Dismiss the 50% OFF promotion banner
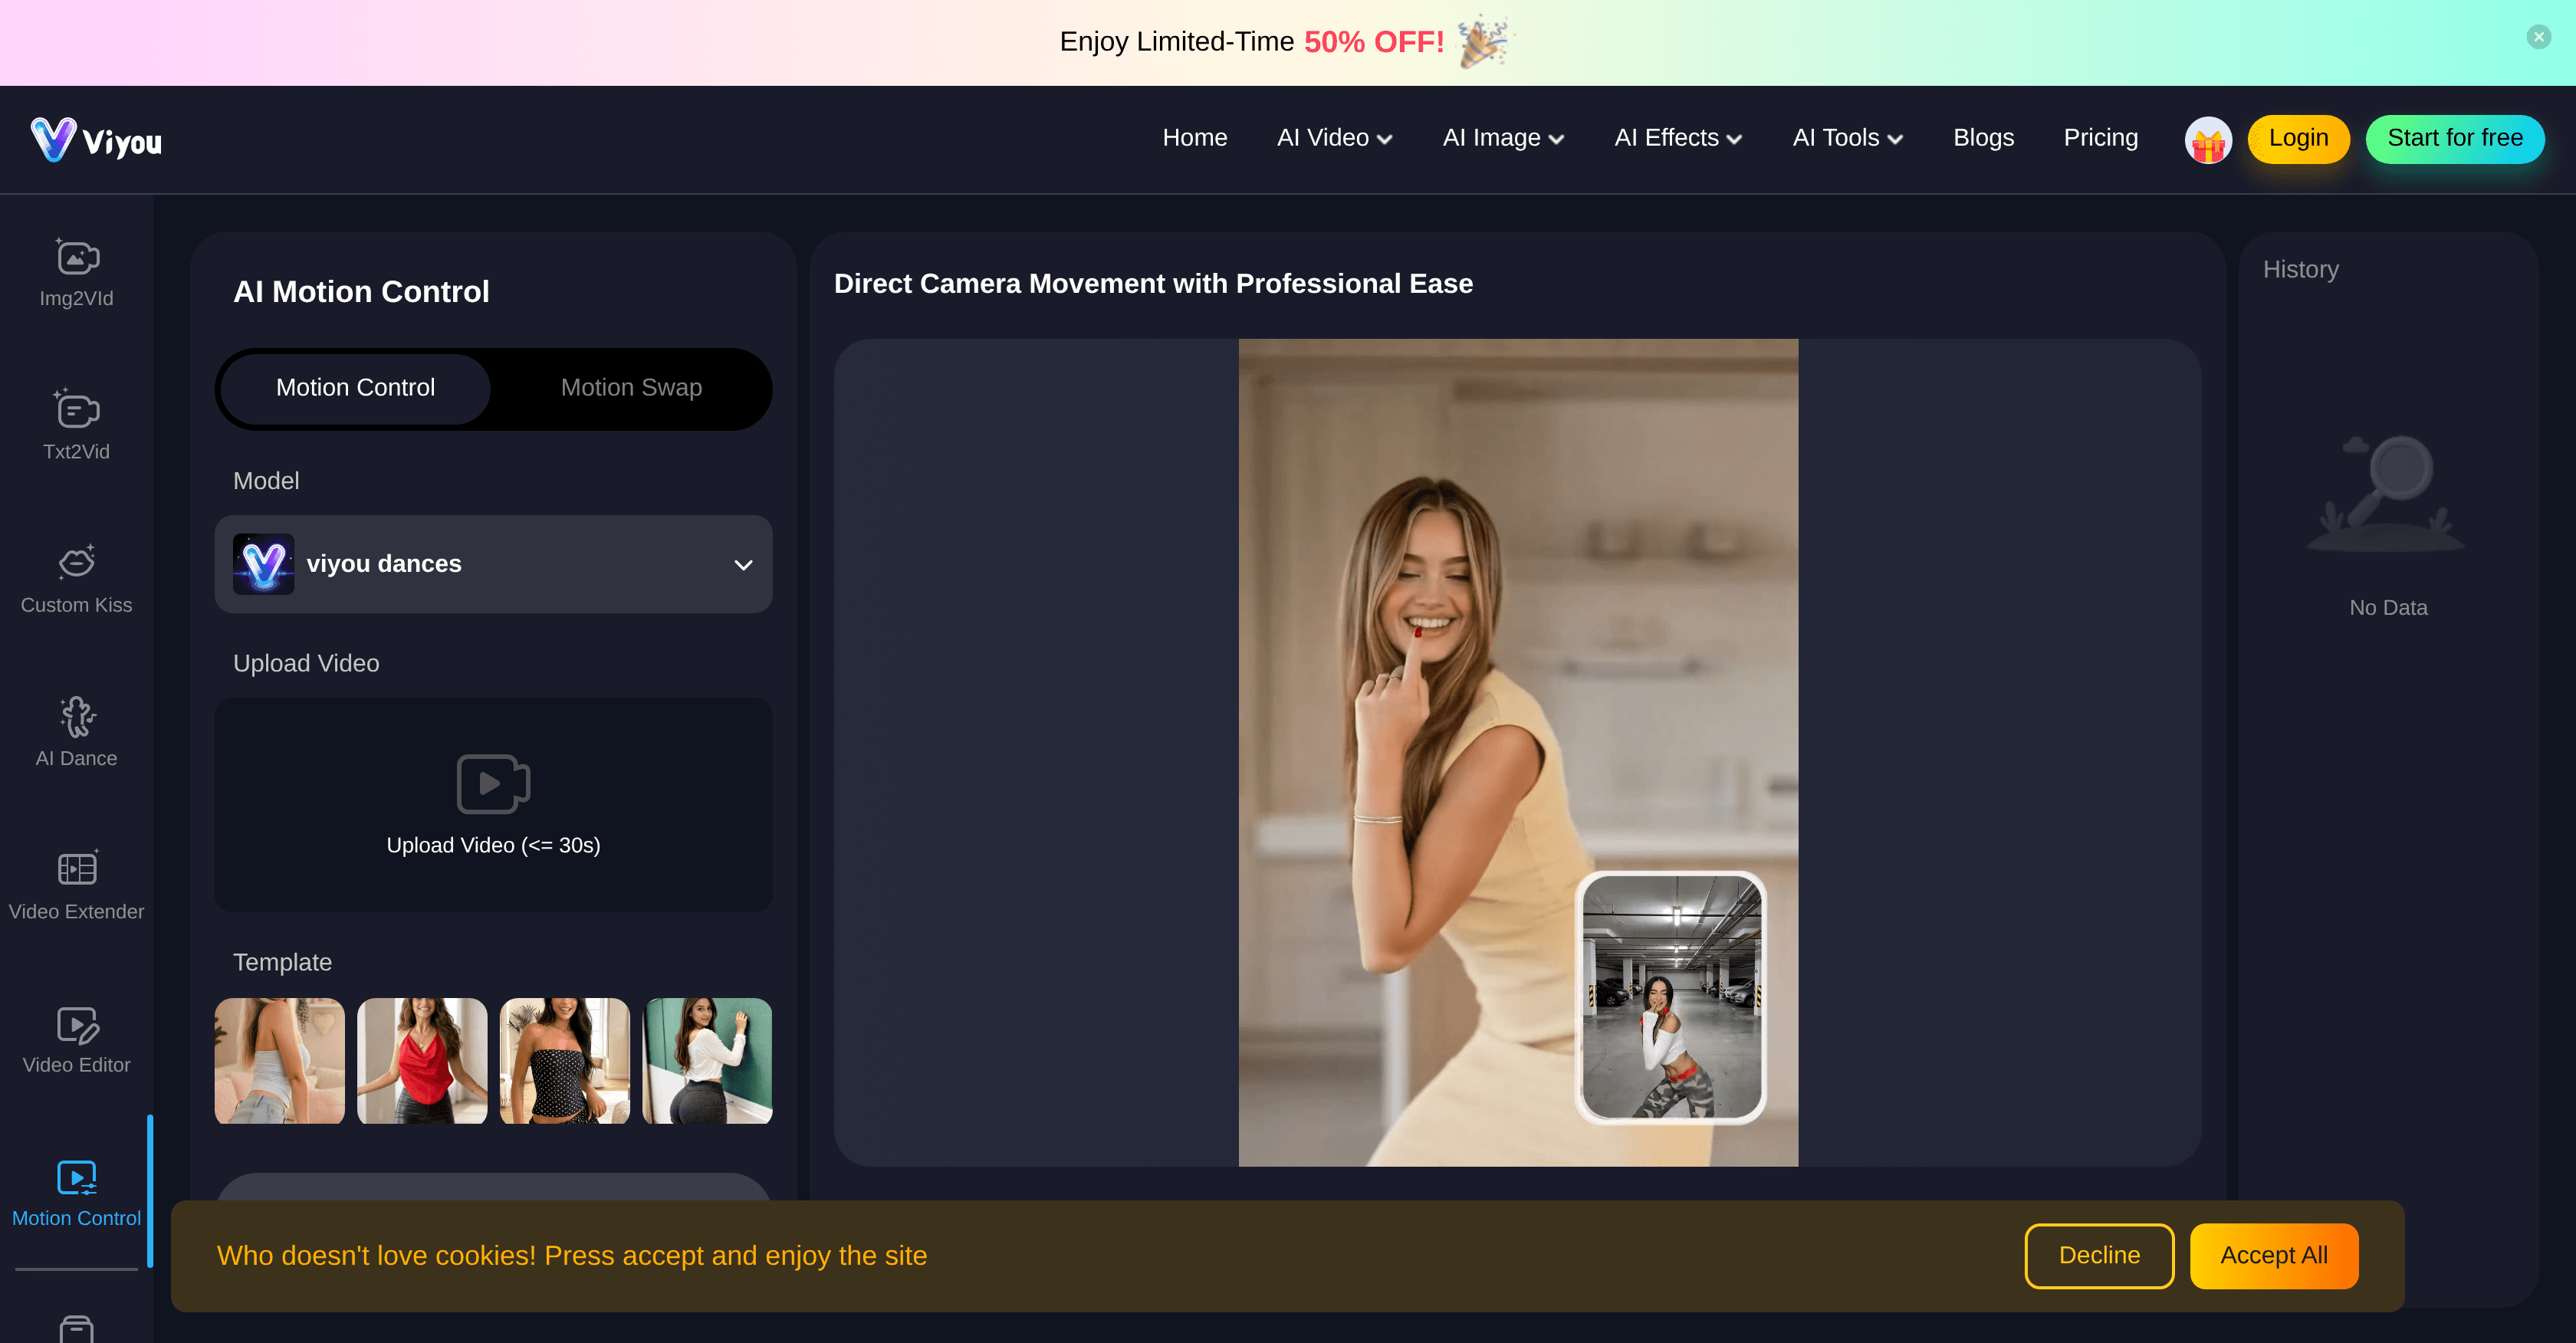The image size is (2576, 1343). point(2538,37)
